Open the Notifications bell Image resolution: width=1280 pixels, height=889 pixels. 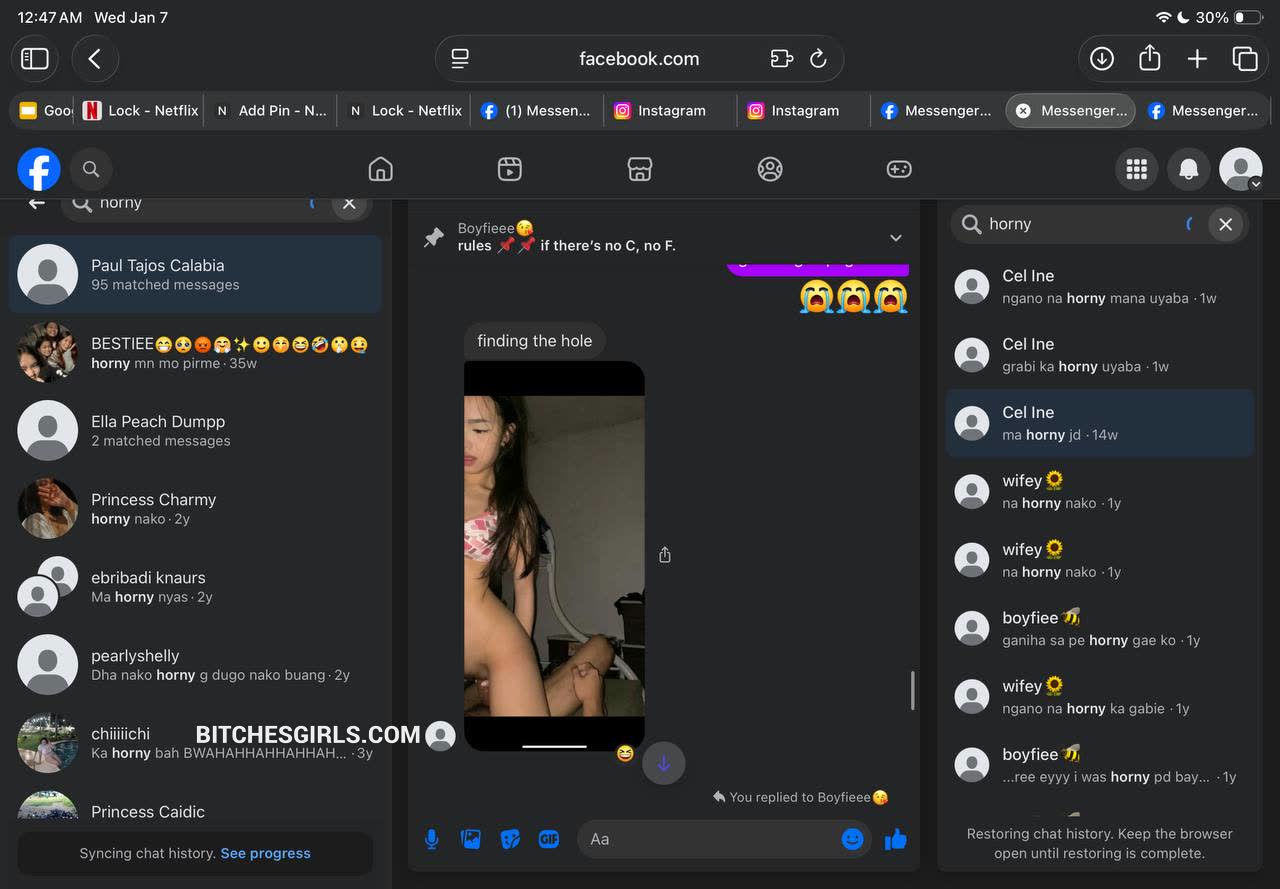pyautogui.click(x=1189, y=170)
